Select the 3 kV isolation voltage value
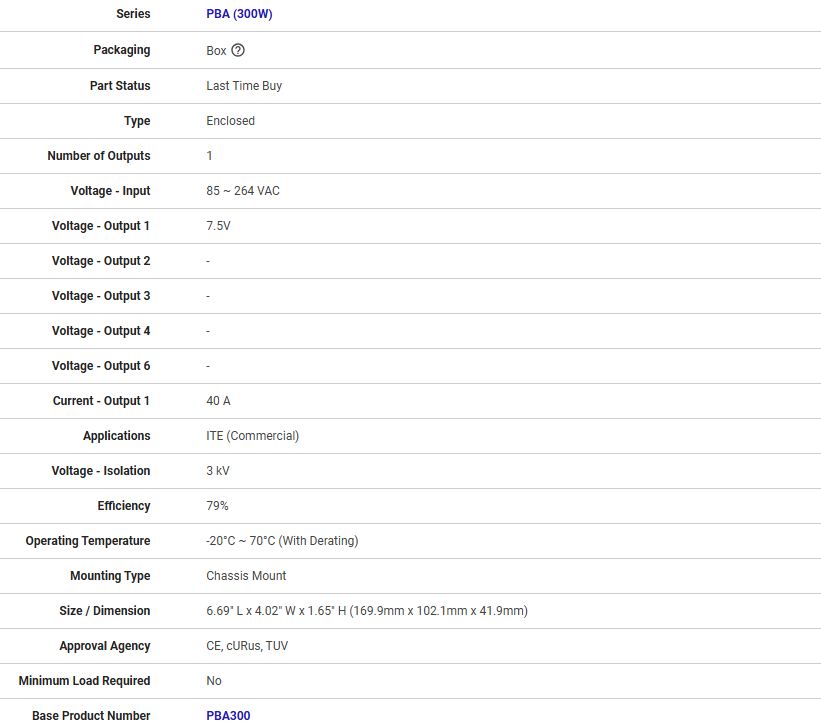The image size is (821, 727). pos(217,471)
